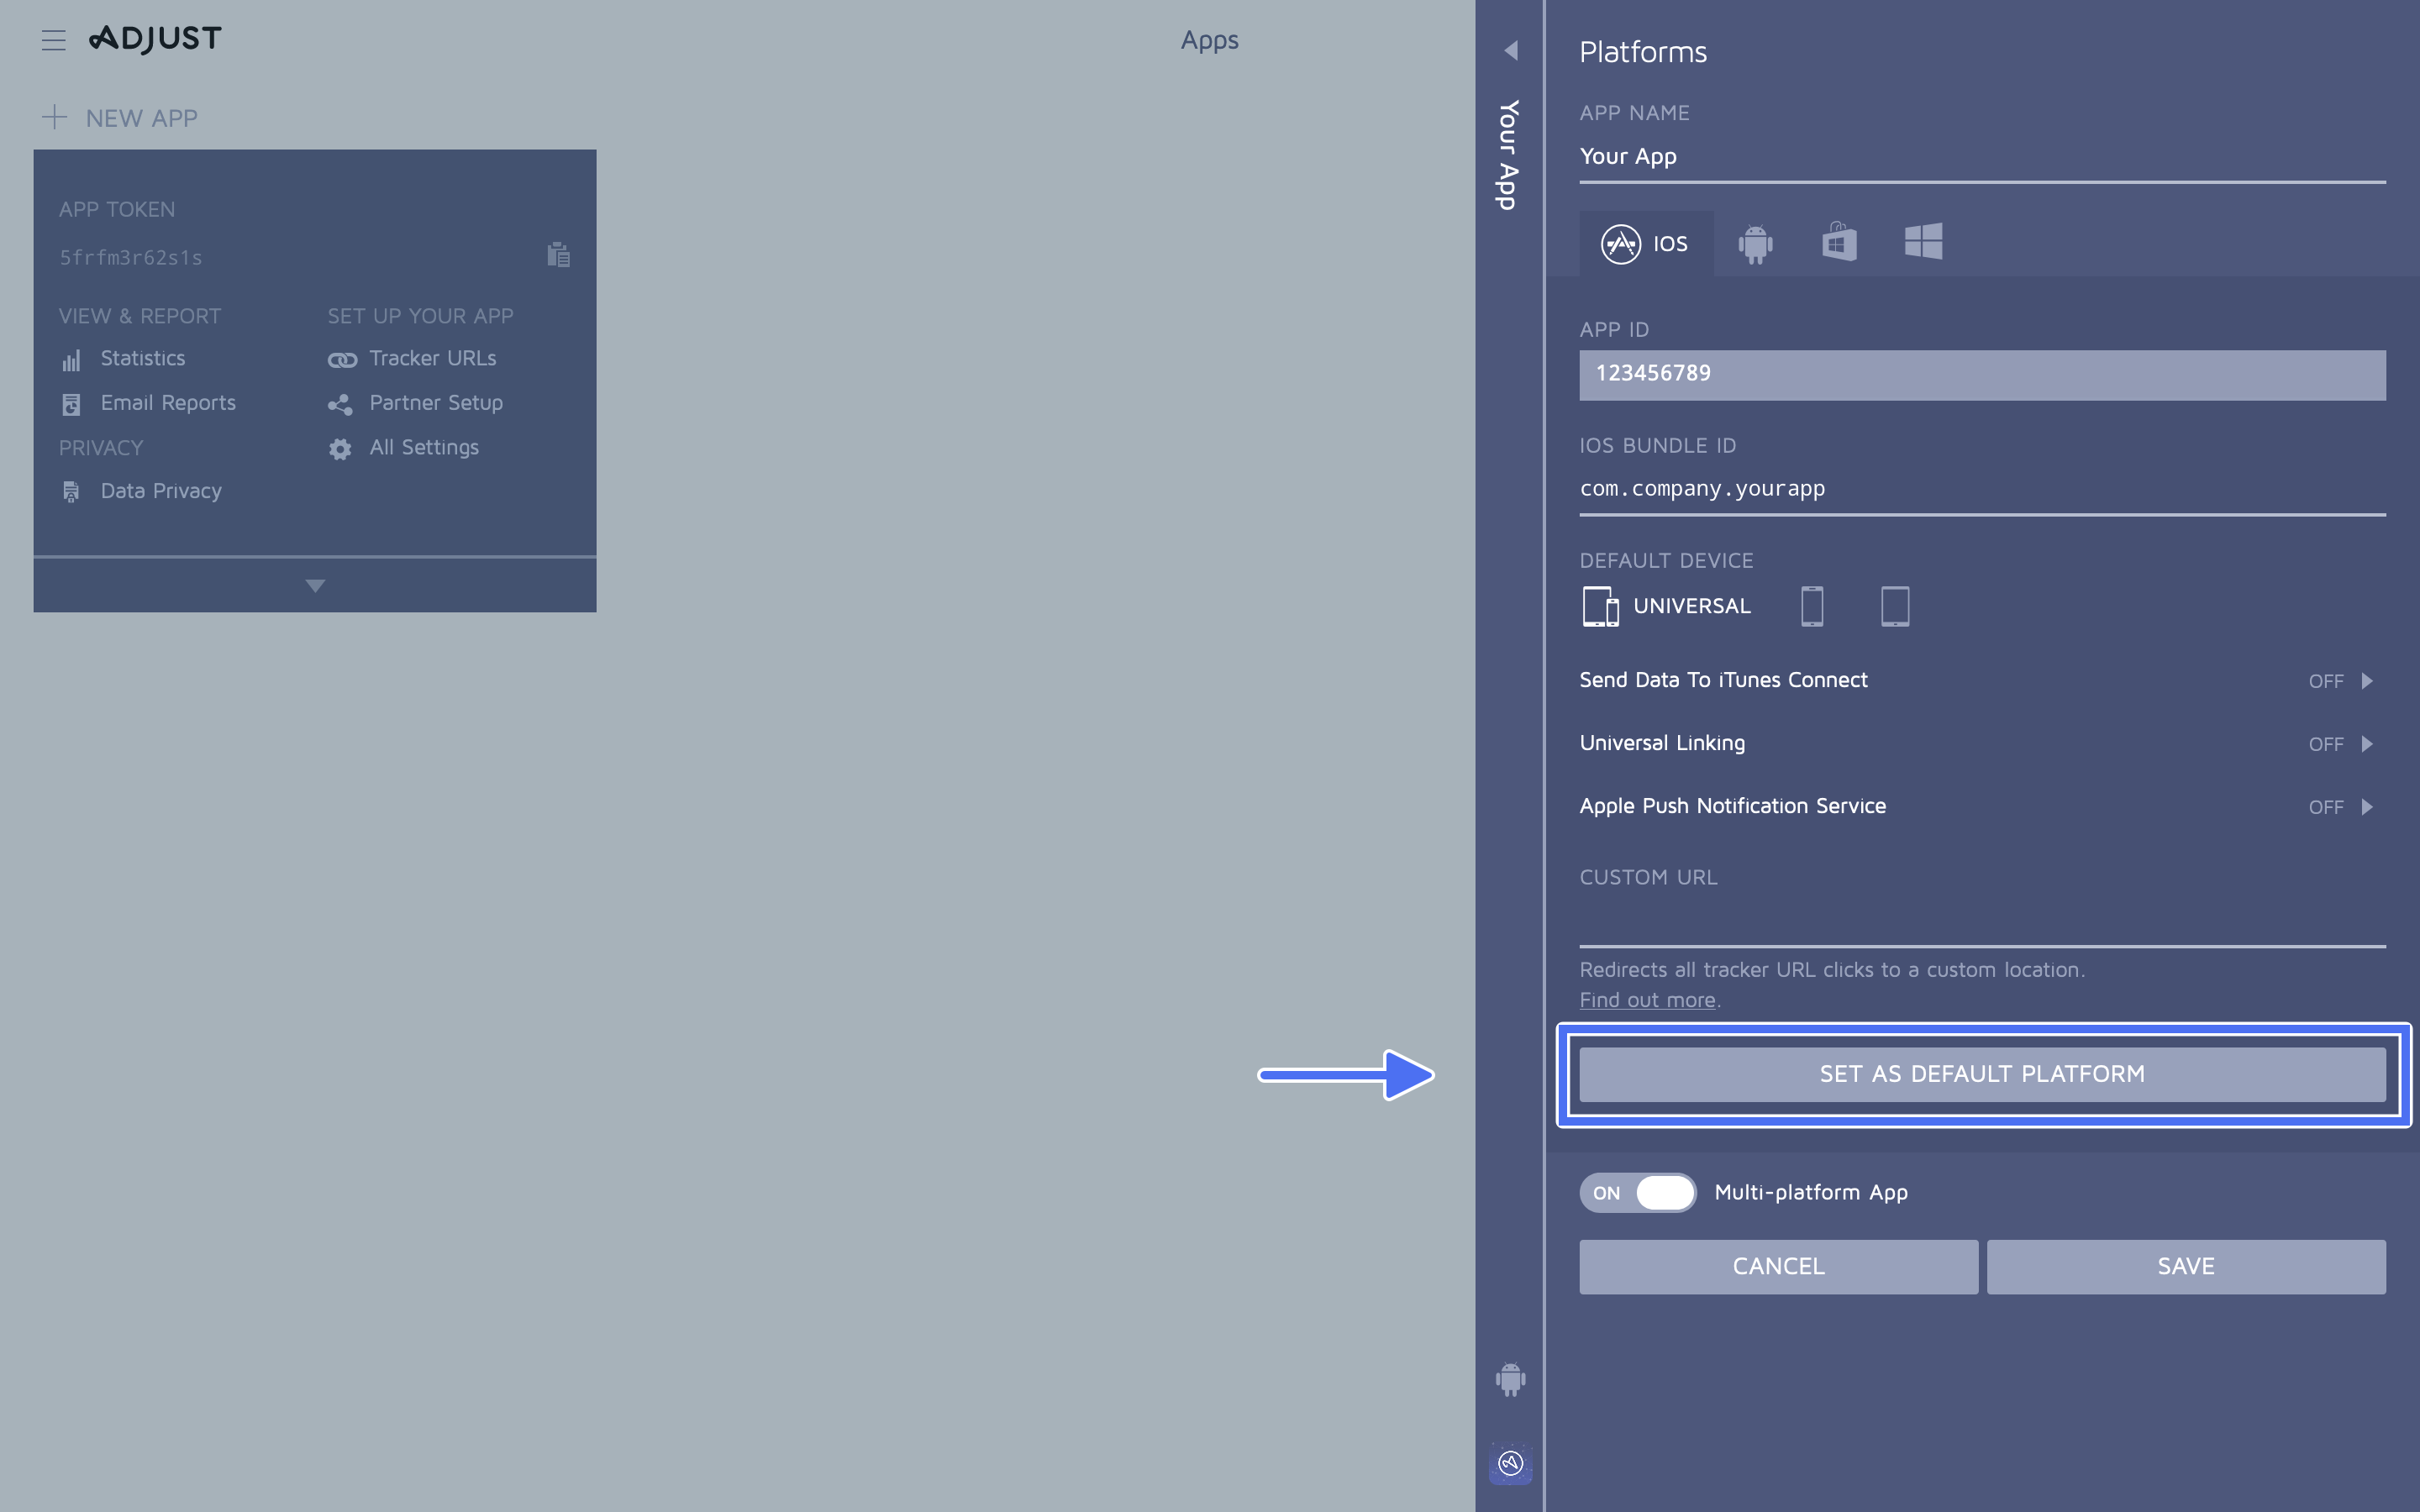2420x1512 pixels.
Task: Collapse the Platforms side panel
Action: (1511, 50)
